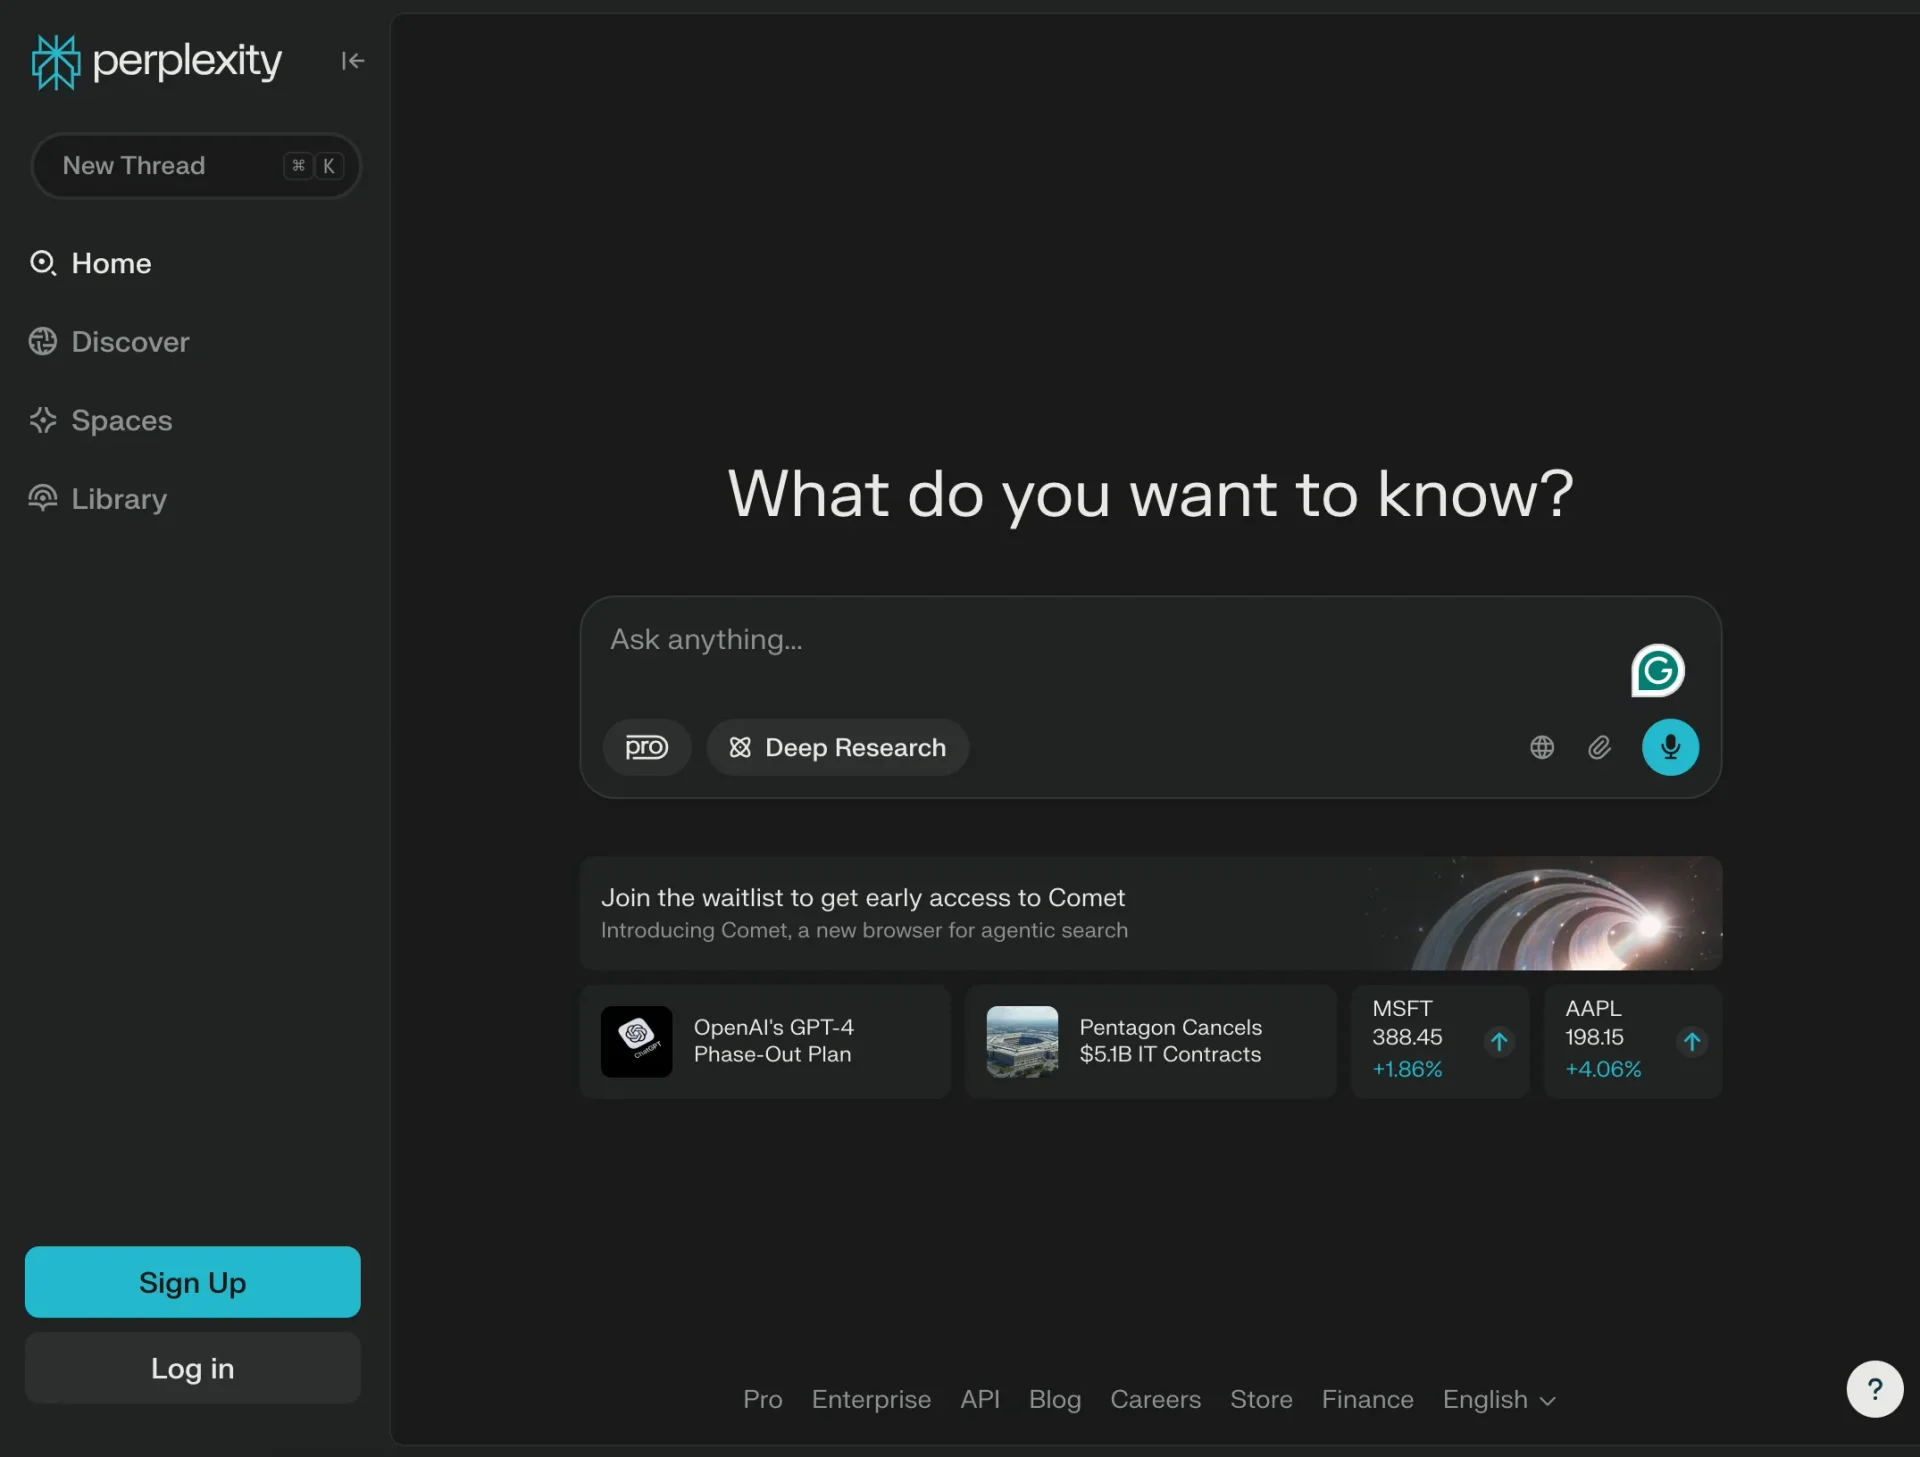Open Pentagon Cancels IT Contracts story thumbnail
The image size is (1920, 1457).
[1022, 1041]
